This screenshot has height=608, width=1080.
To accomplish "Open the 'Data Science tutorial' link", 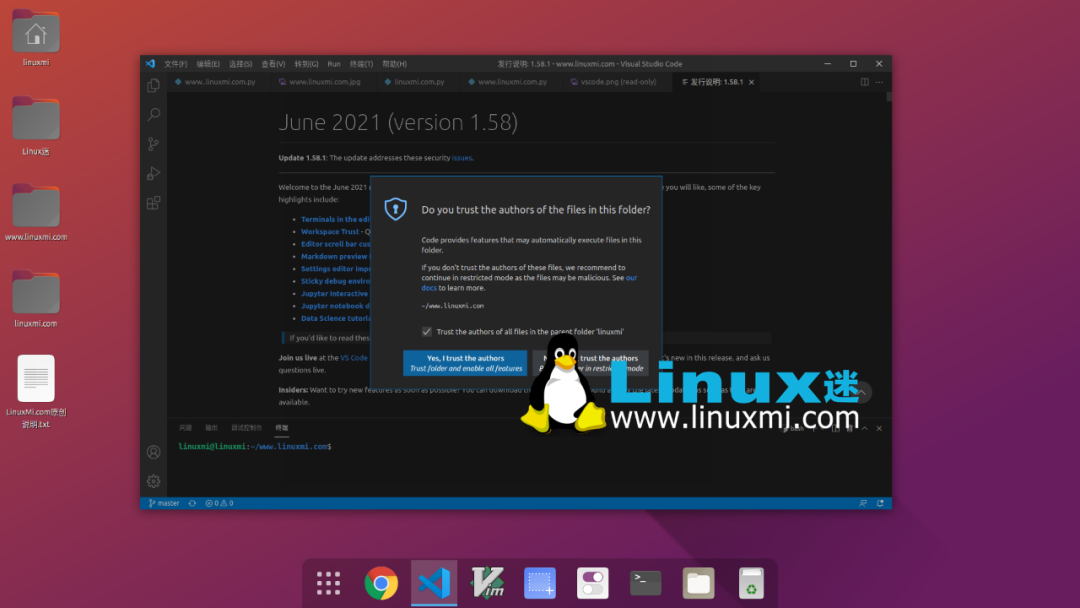I will coord(335,318).
